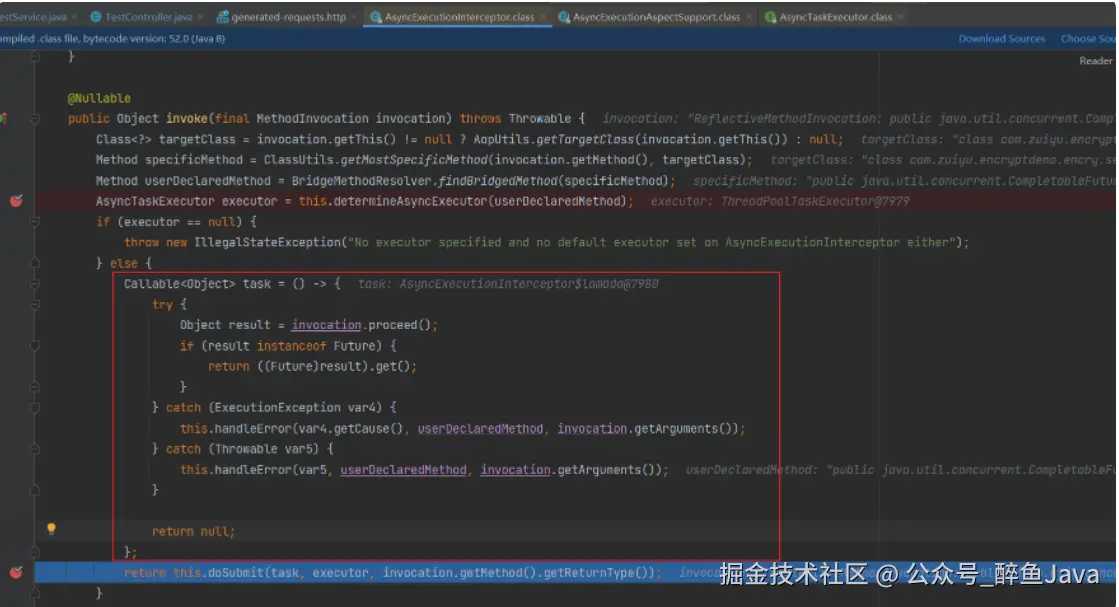Collapse the if (result instanceof Future) block
This screenshot has width=1119, height=607.
point(34,346)
